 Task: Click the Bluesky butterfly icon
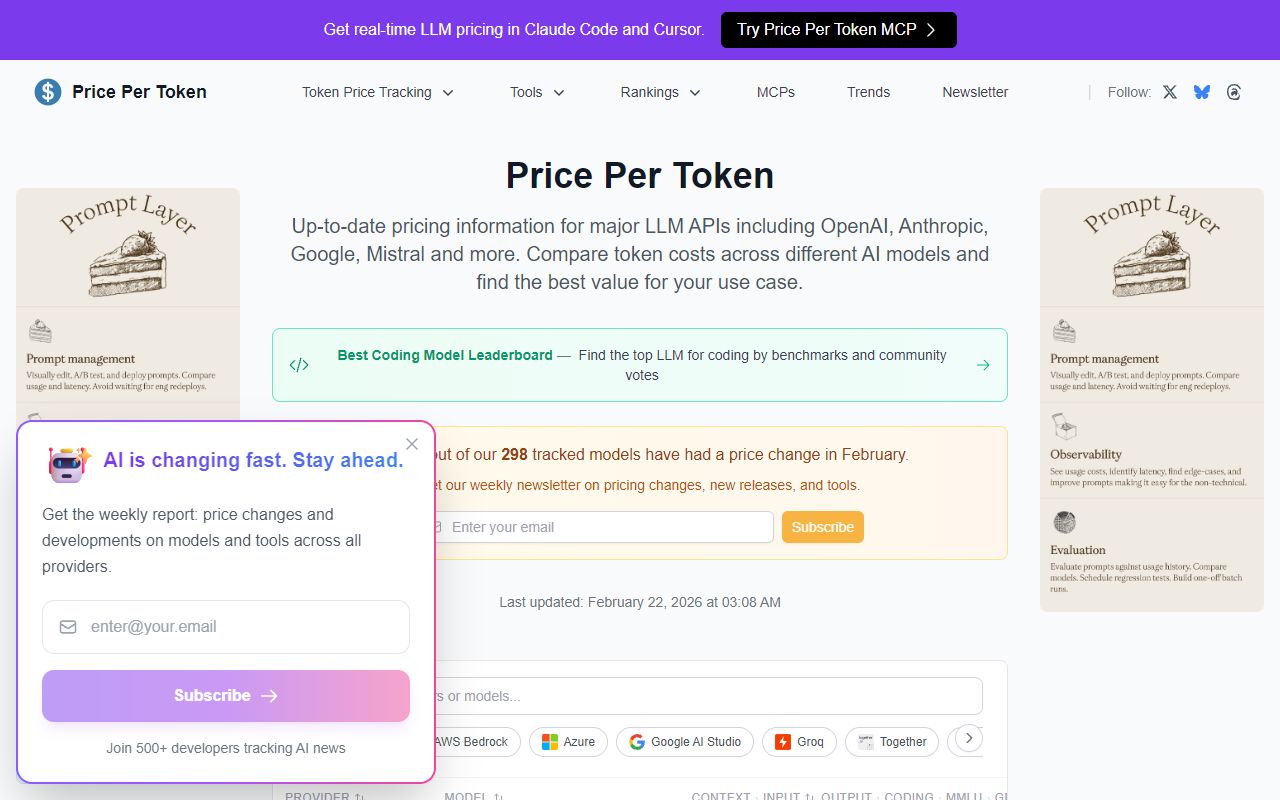[x=1201, y=91]
